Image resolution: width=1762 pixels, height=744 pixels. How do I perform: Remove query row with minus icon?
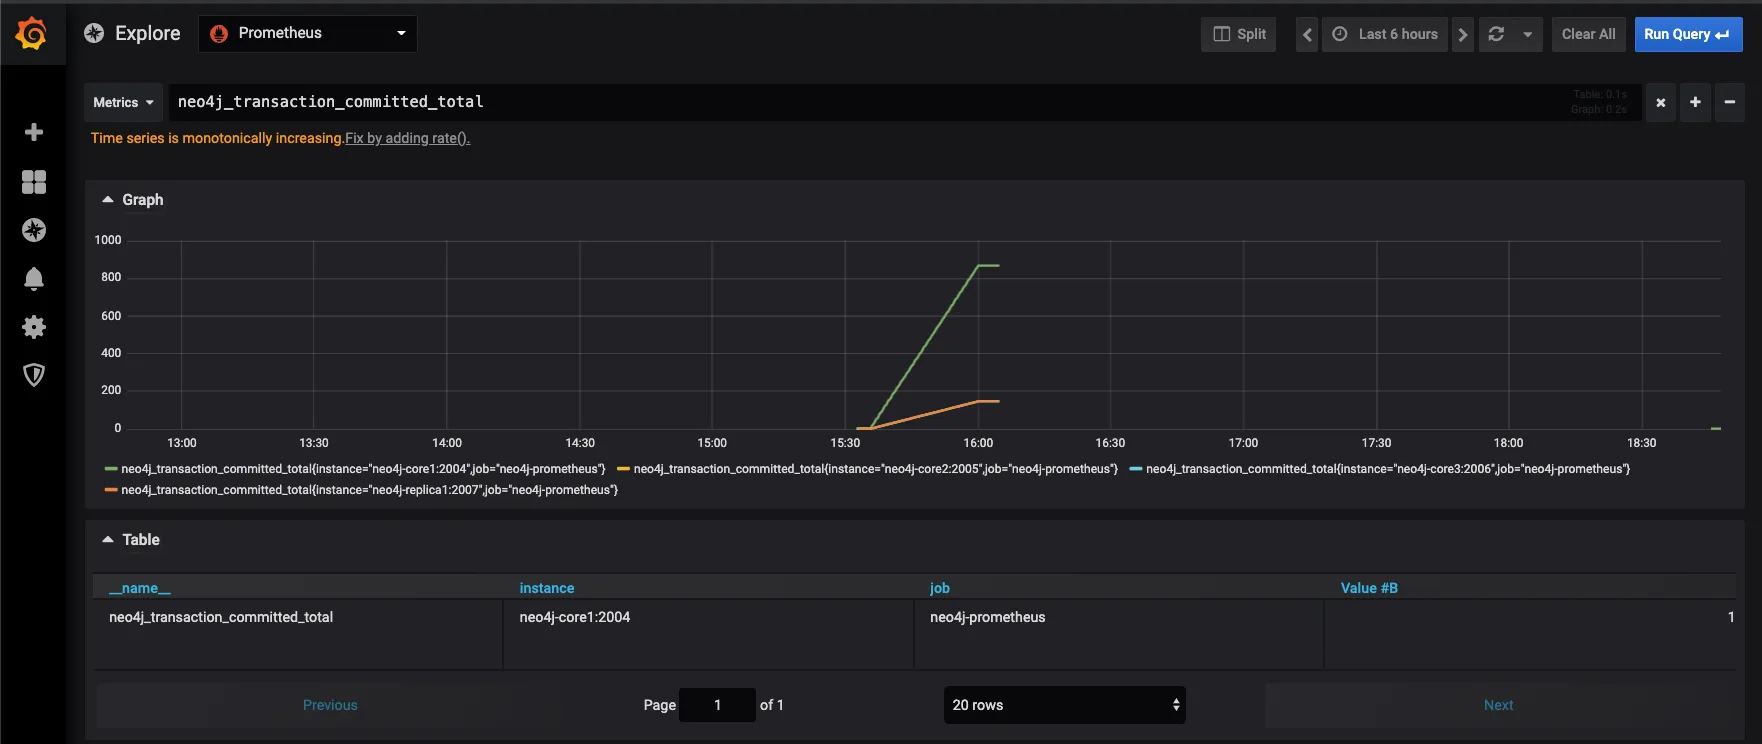1730,102
